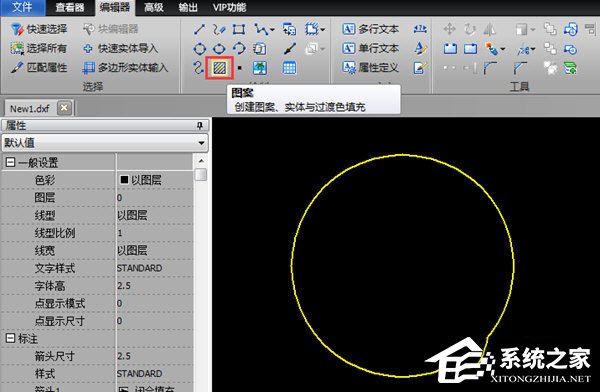Click Polygon Entity Input 多边形实体输入
The image size is (600, 392).
point(125,67)
